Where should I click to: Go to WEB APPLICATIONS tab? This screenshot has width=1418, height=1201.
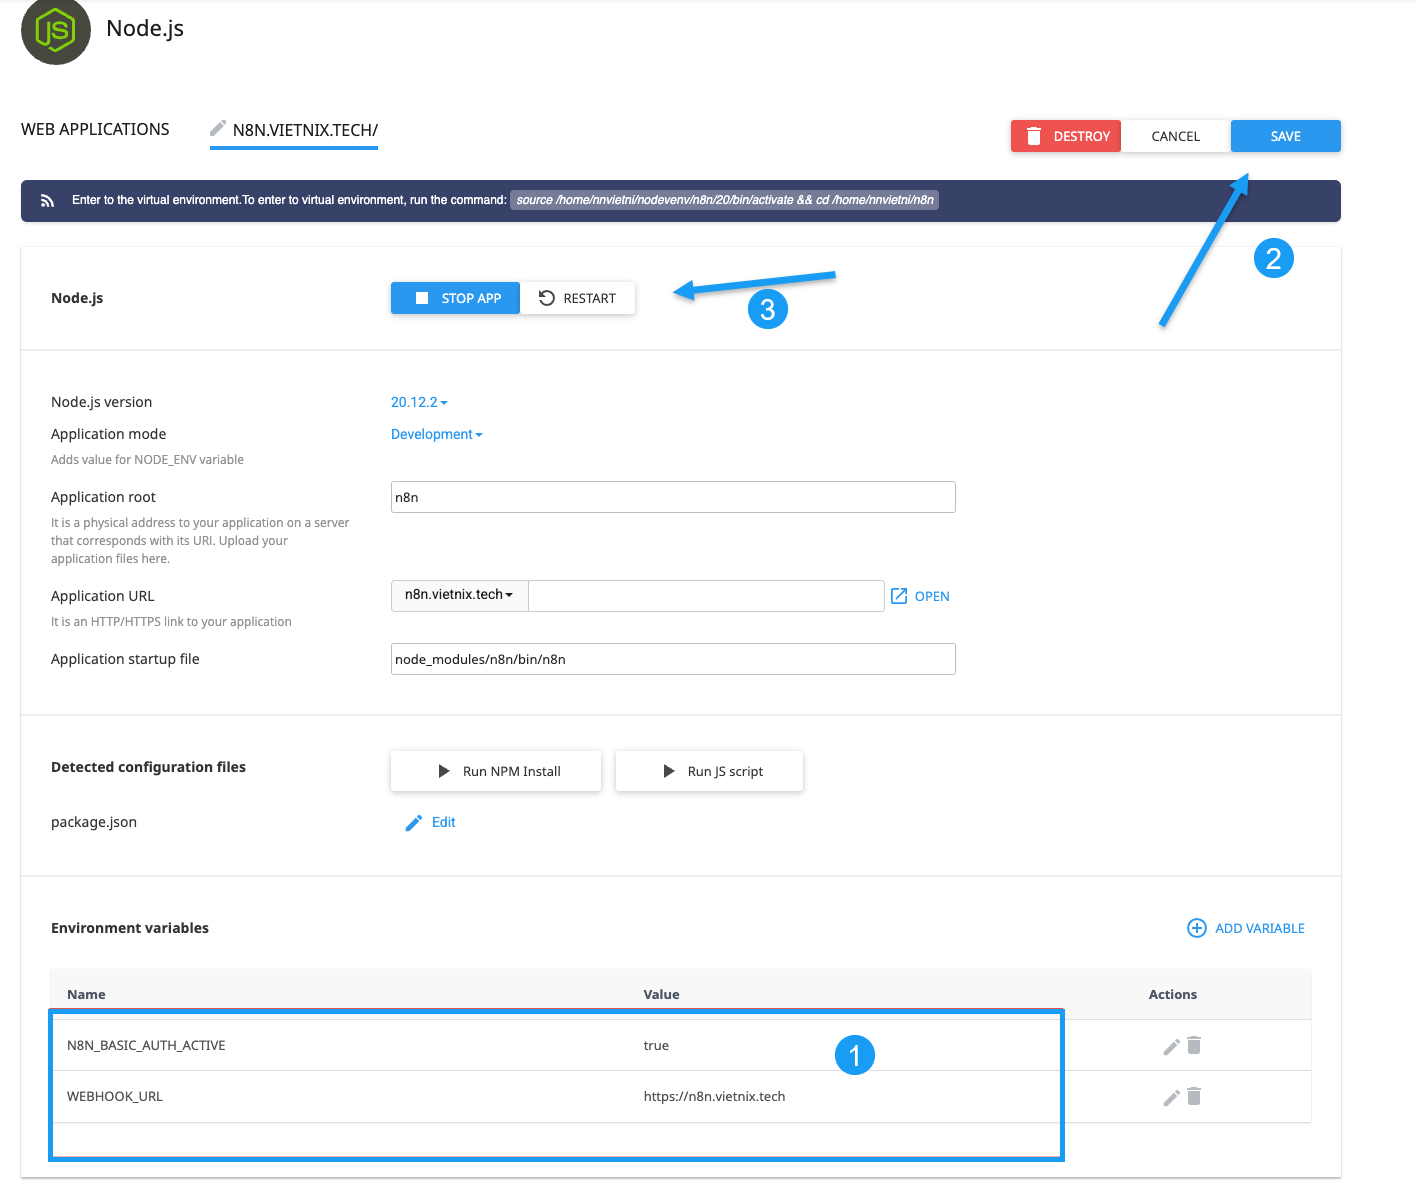pos(95,129)
